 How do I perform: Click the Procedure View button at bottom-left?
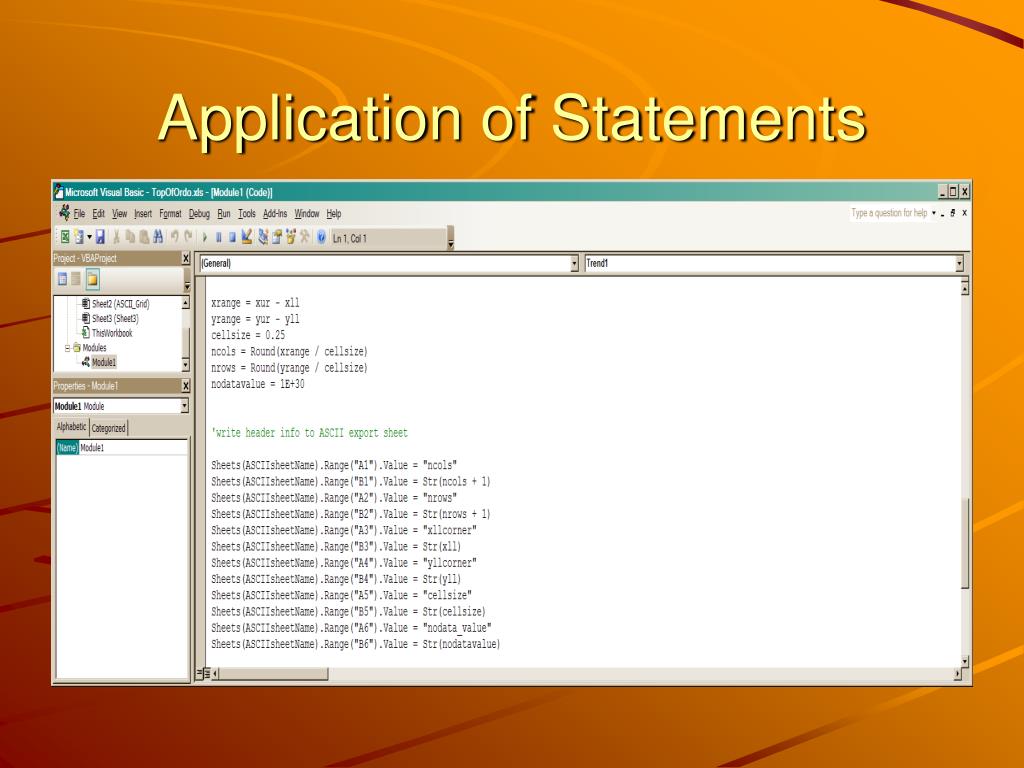click(x=199, y=673)
